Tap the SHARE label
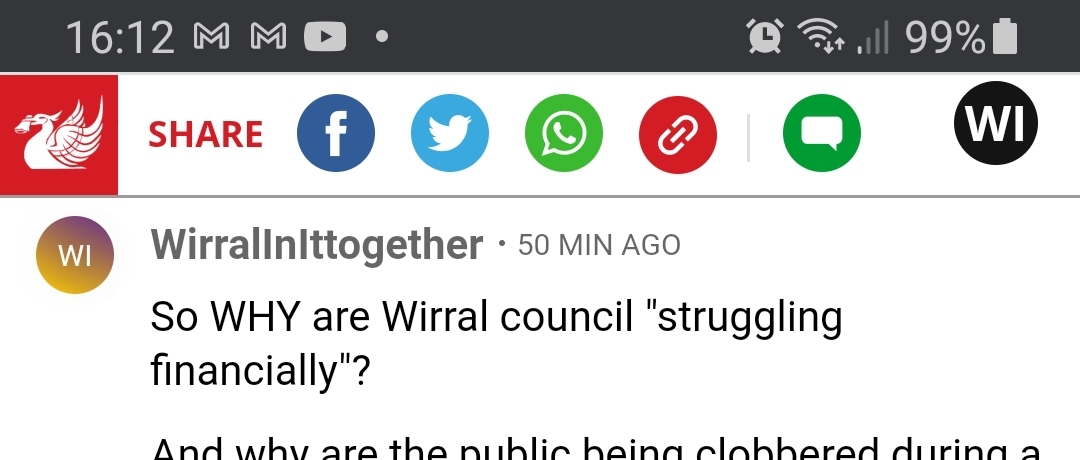The width and height of the screenshot is (1080, 460). (x=205, y=134)
